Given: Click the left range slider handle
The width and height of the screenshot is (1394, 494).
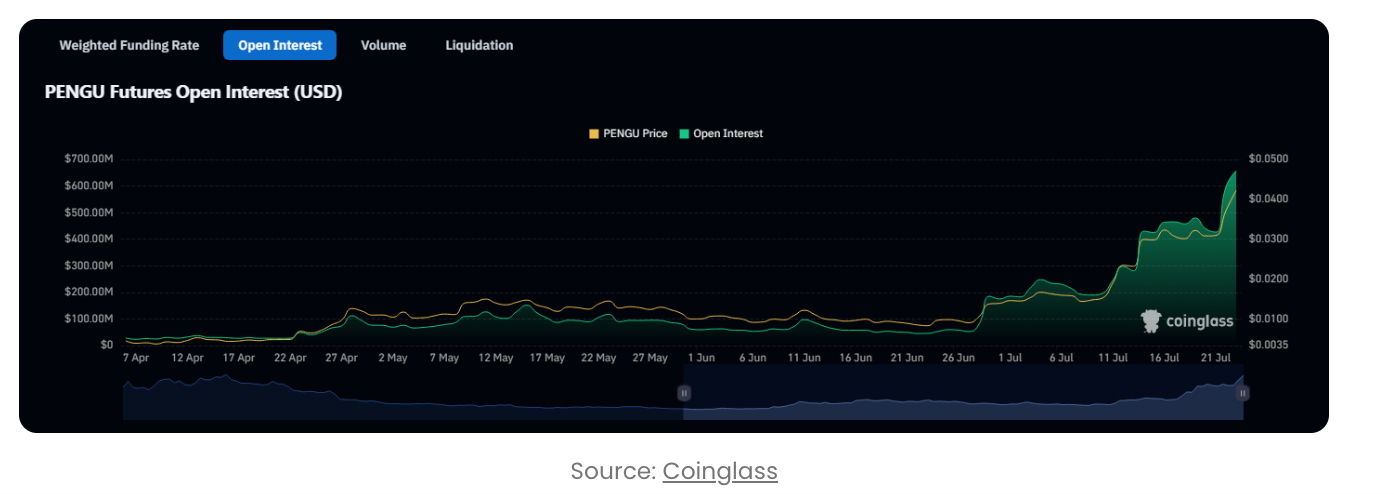Looking at the screenshot, I should coord(684,393).
